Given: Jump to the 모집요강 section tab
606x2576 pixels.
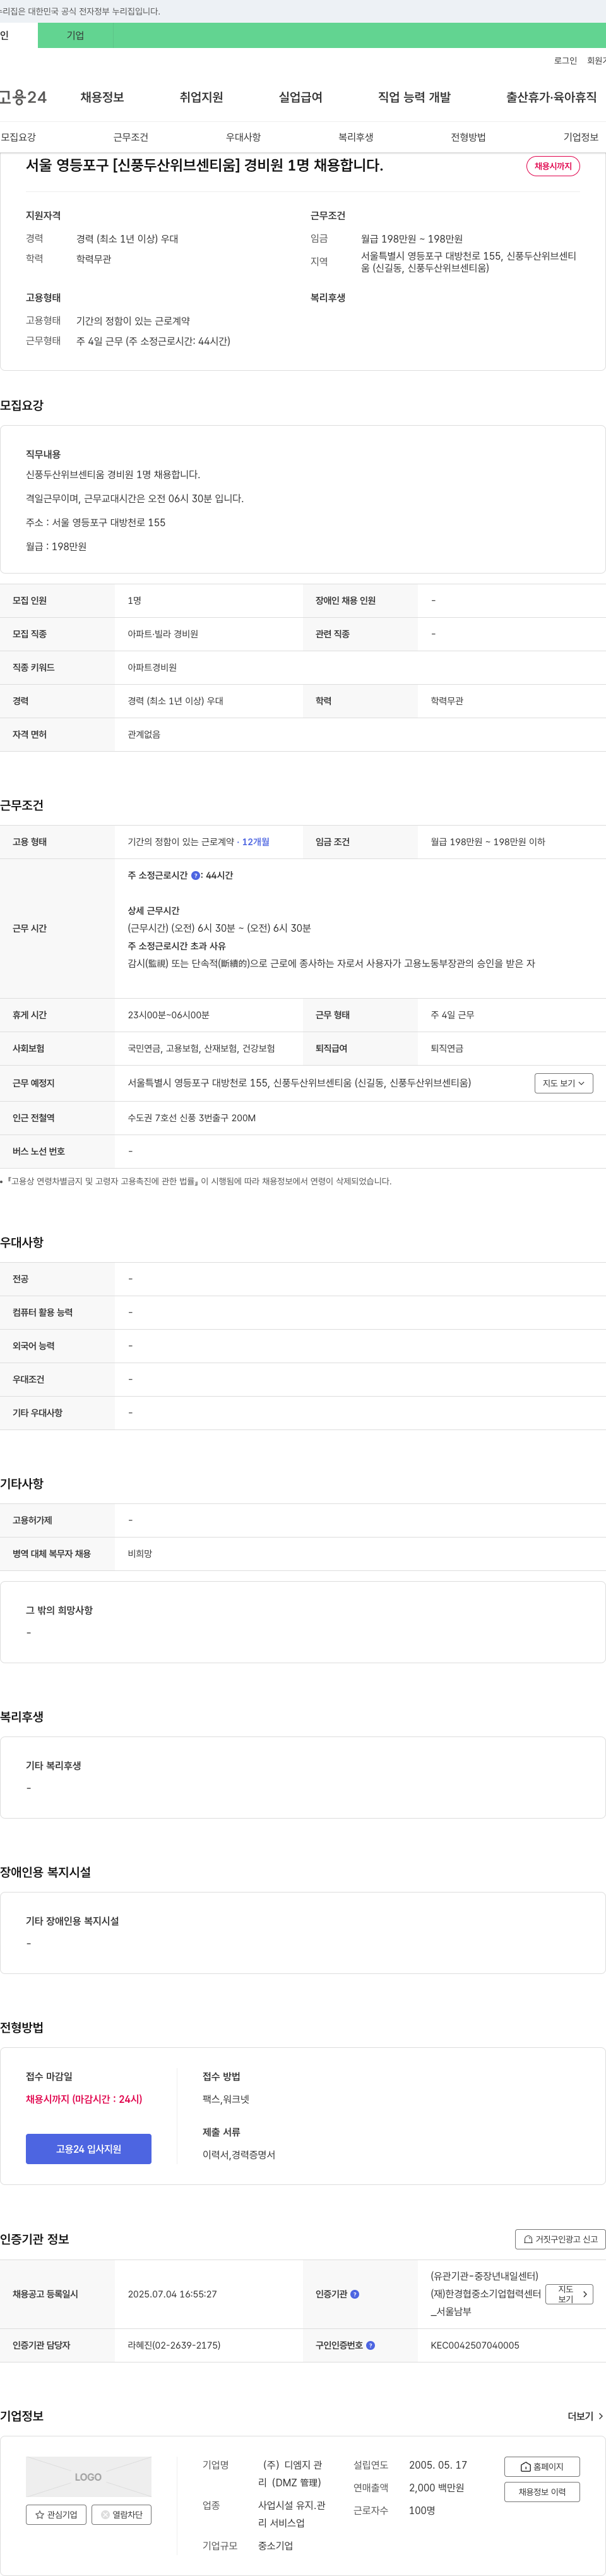Looking at the screenshot, I should click(x=18, y=137).
